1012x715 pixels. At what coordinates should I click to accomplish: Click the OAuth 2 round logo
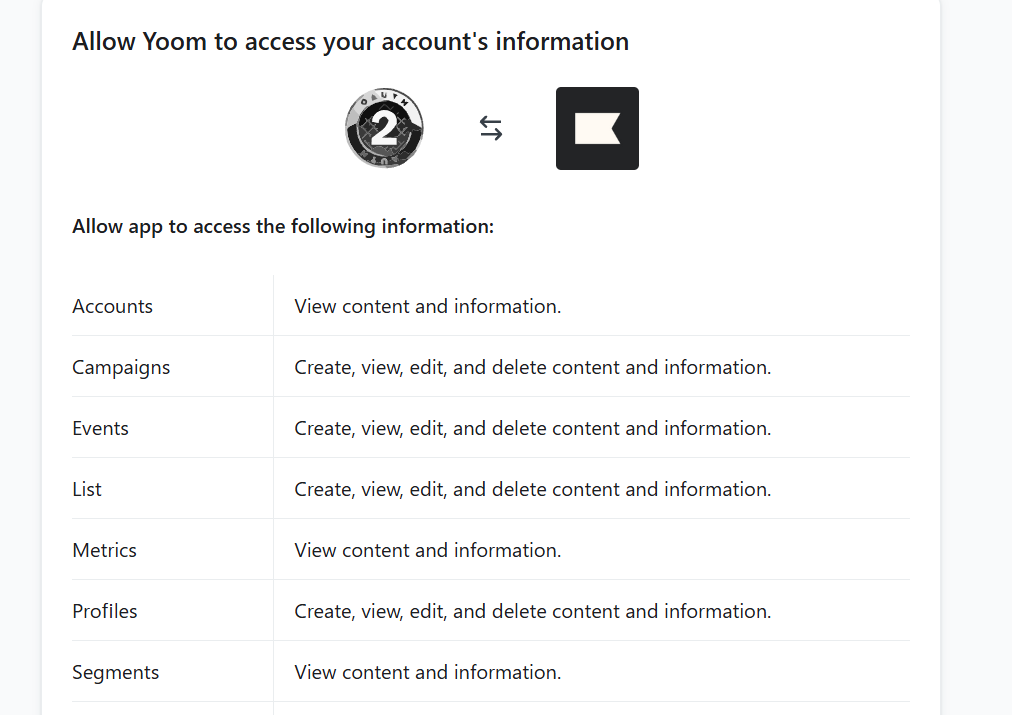[x=385, y=128]
